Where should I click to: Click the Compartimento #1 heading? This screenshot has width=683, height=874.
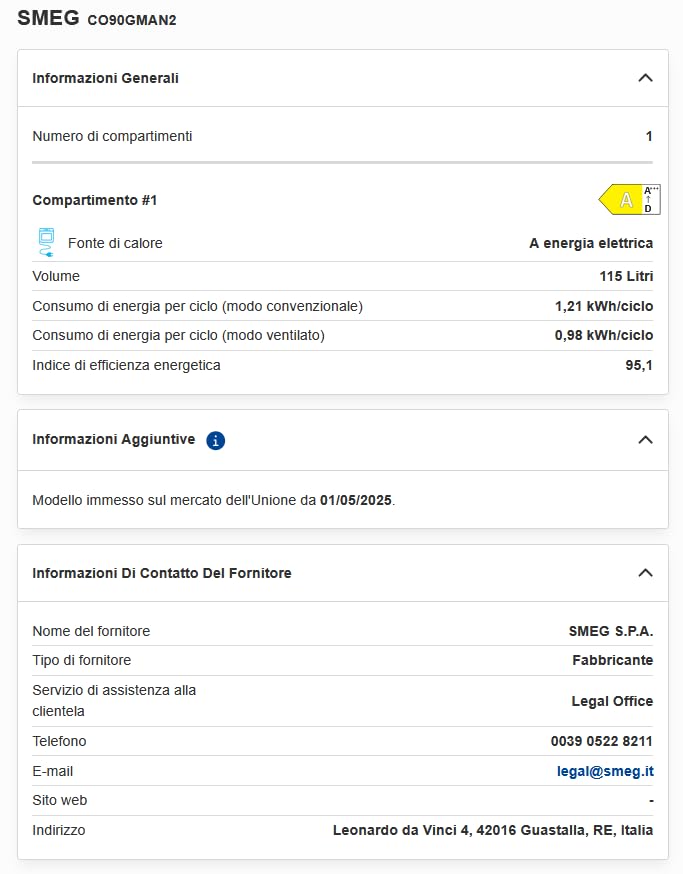[95, 200]
